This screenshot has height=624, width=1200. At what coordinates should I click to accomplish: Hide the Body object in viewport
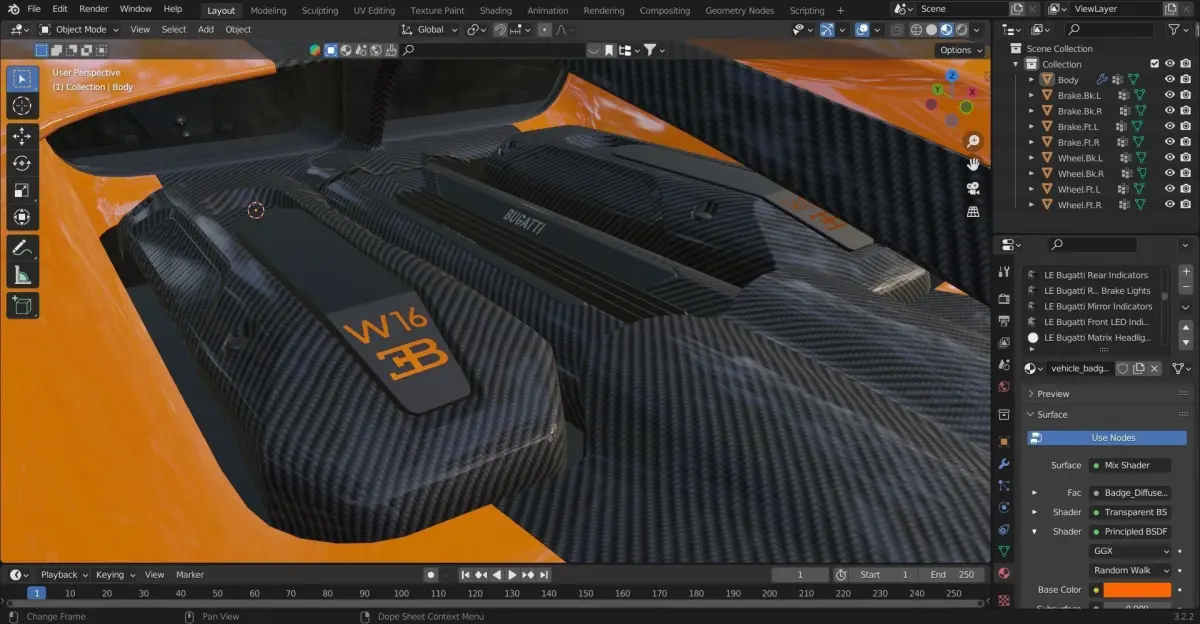tap(1169, 80)
